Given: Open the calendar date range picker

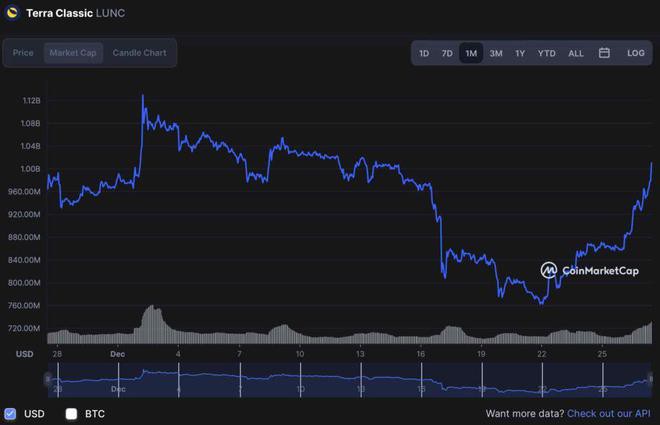Looking at the screenshot, I should coord(604,53).
